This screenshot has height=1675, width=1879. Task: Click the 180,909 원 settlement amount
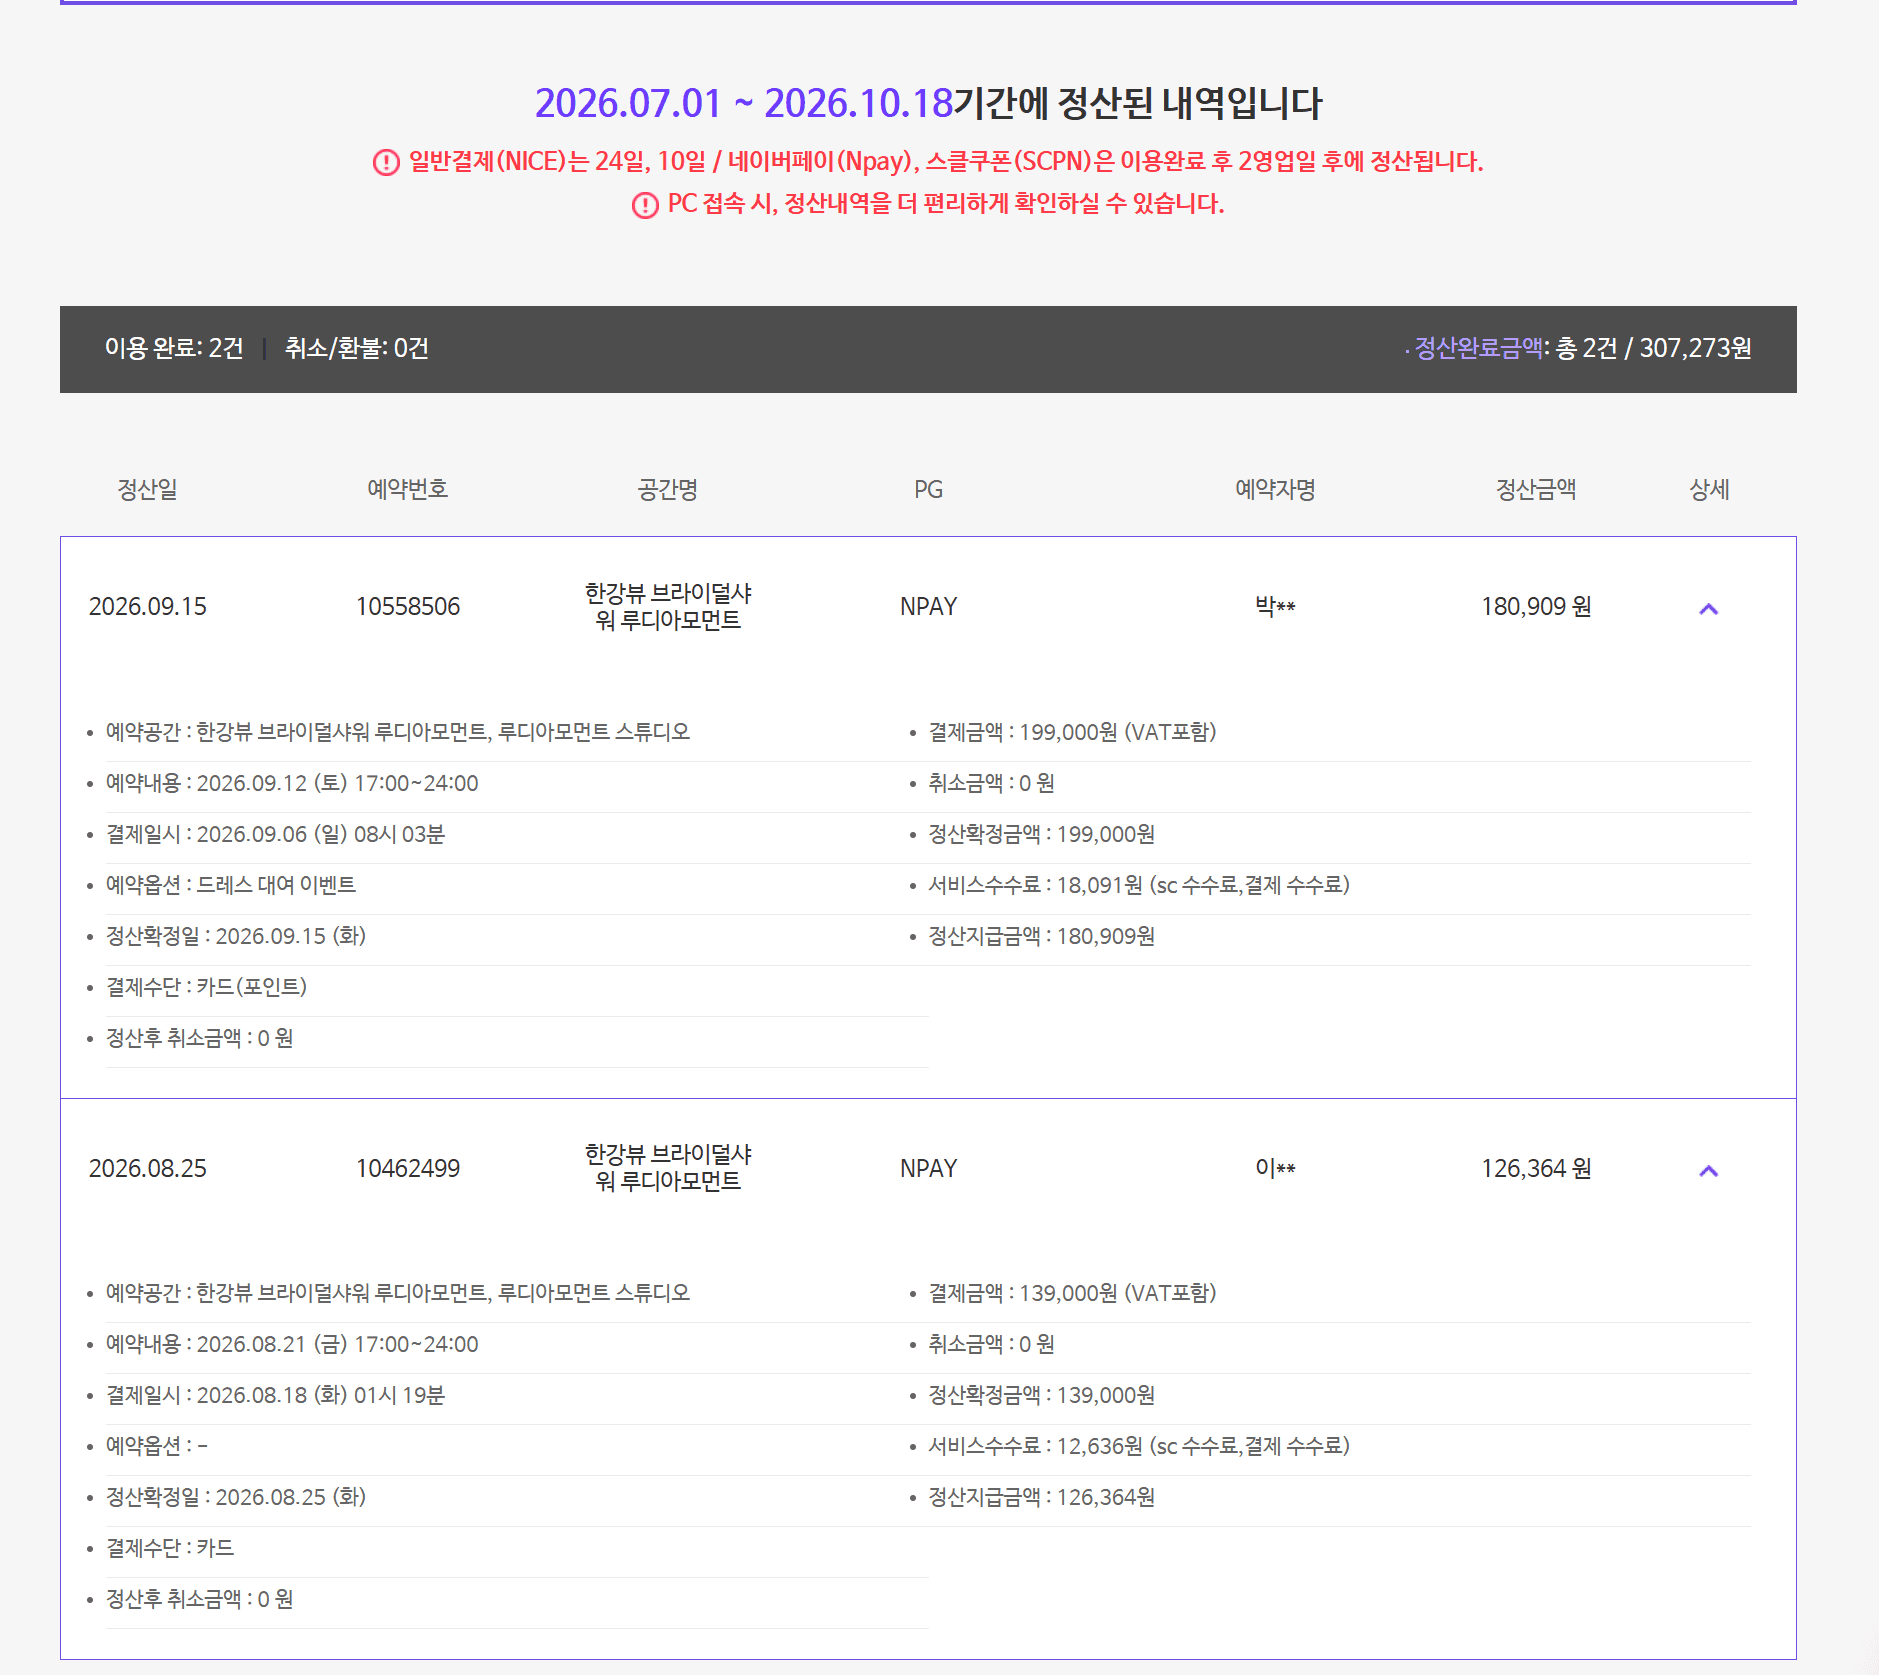pyautogui.click(x=1536, y=607)
